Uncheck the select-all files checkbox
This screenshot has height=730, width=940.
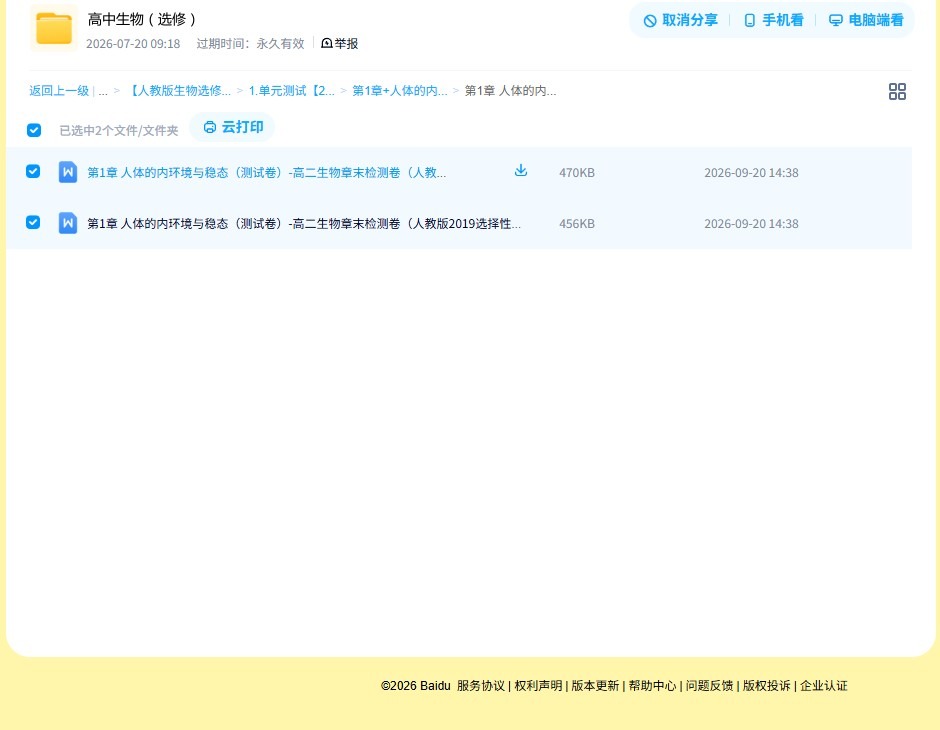(x=34, y=130)
